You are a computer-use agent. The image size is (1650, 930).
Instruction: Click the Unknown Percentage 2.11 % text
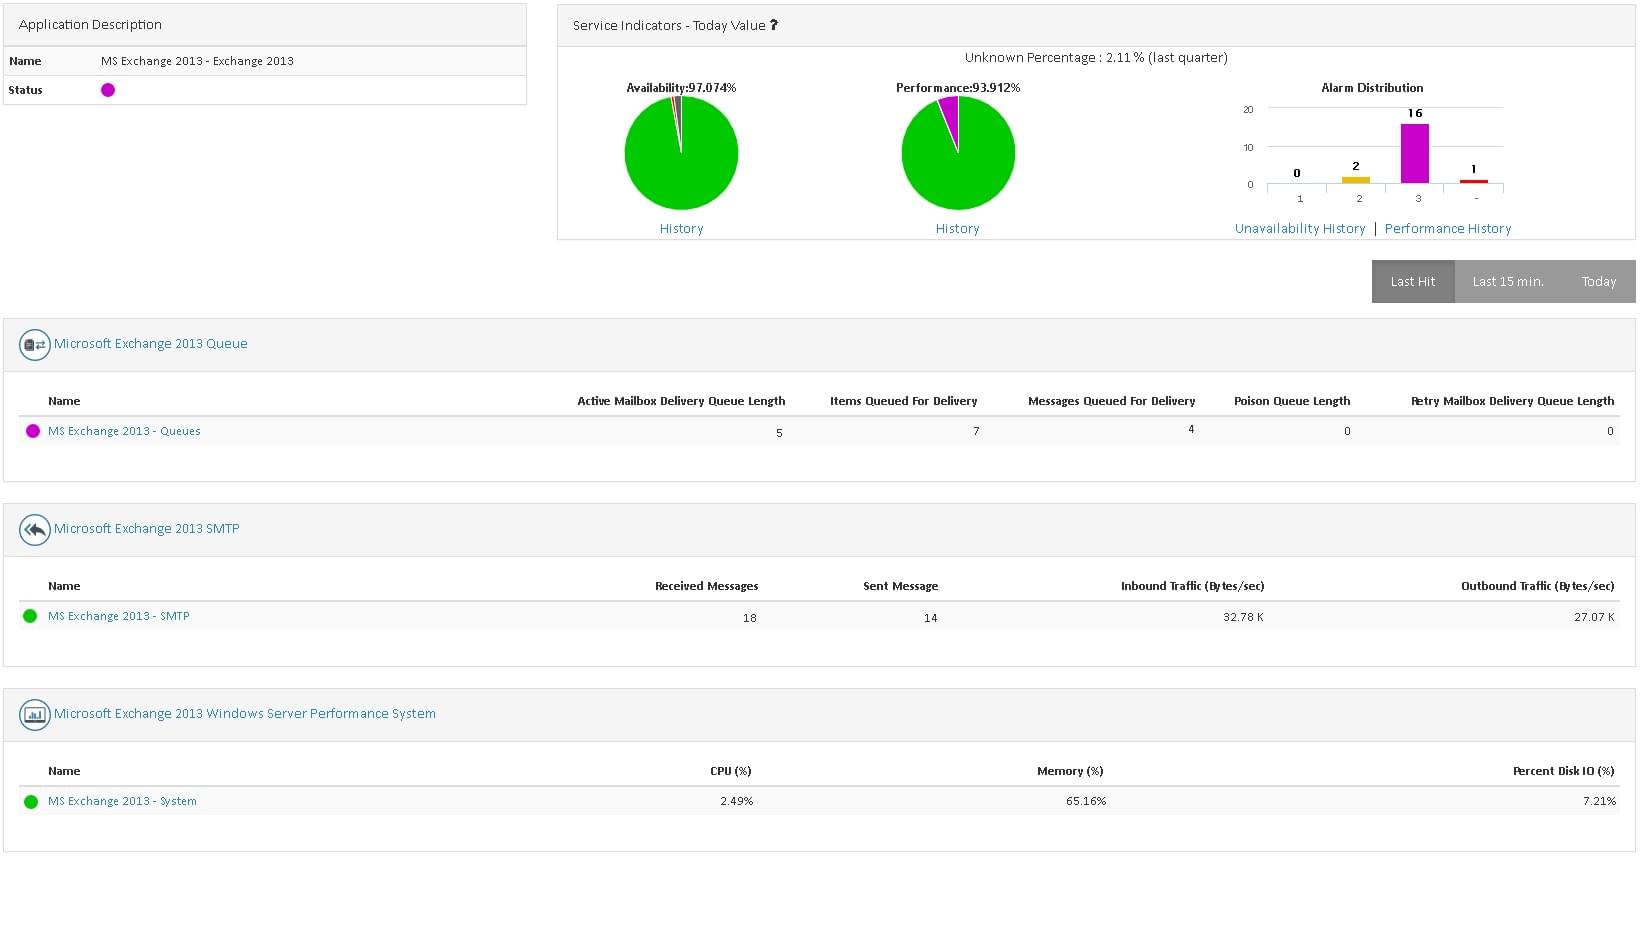[1096, 58]
